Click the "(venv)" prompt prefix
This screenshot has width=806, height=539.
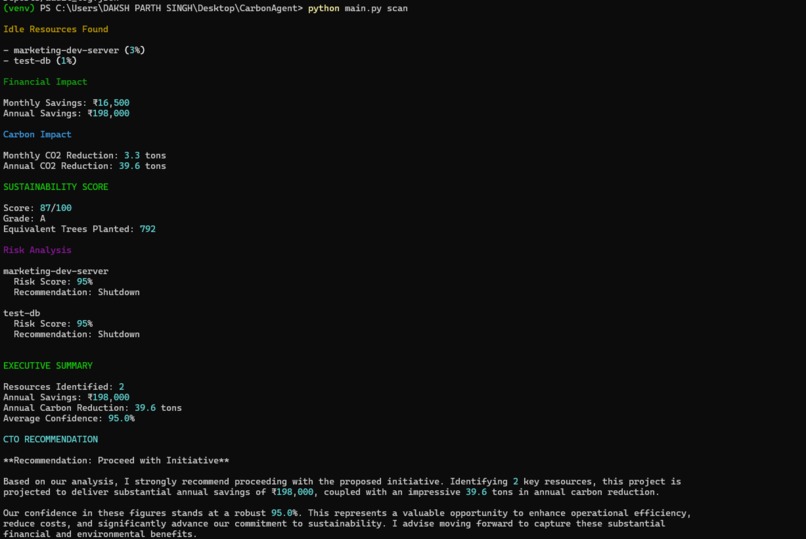point(19,8)
